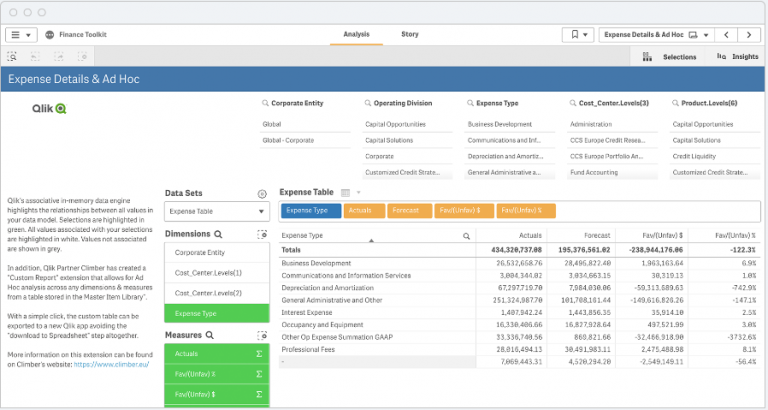
Task: Switch to the Analysis tab
Action: coord(356,34)
